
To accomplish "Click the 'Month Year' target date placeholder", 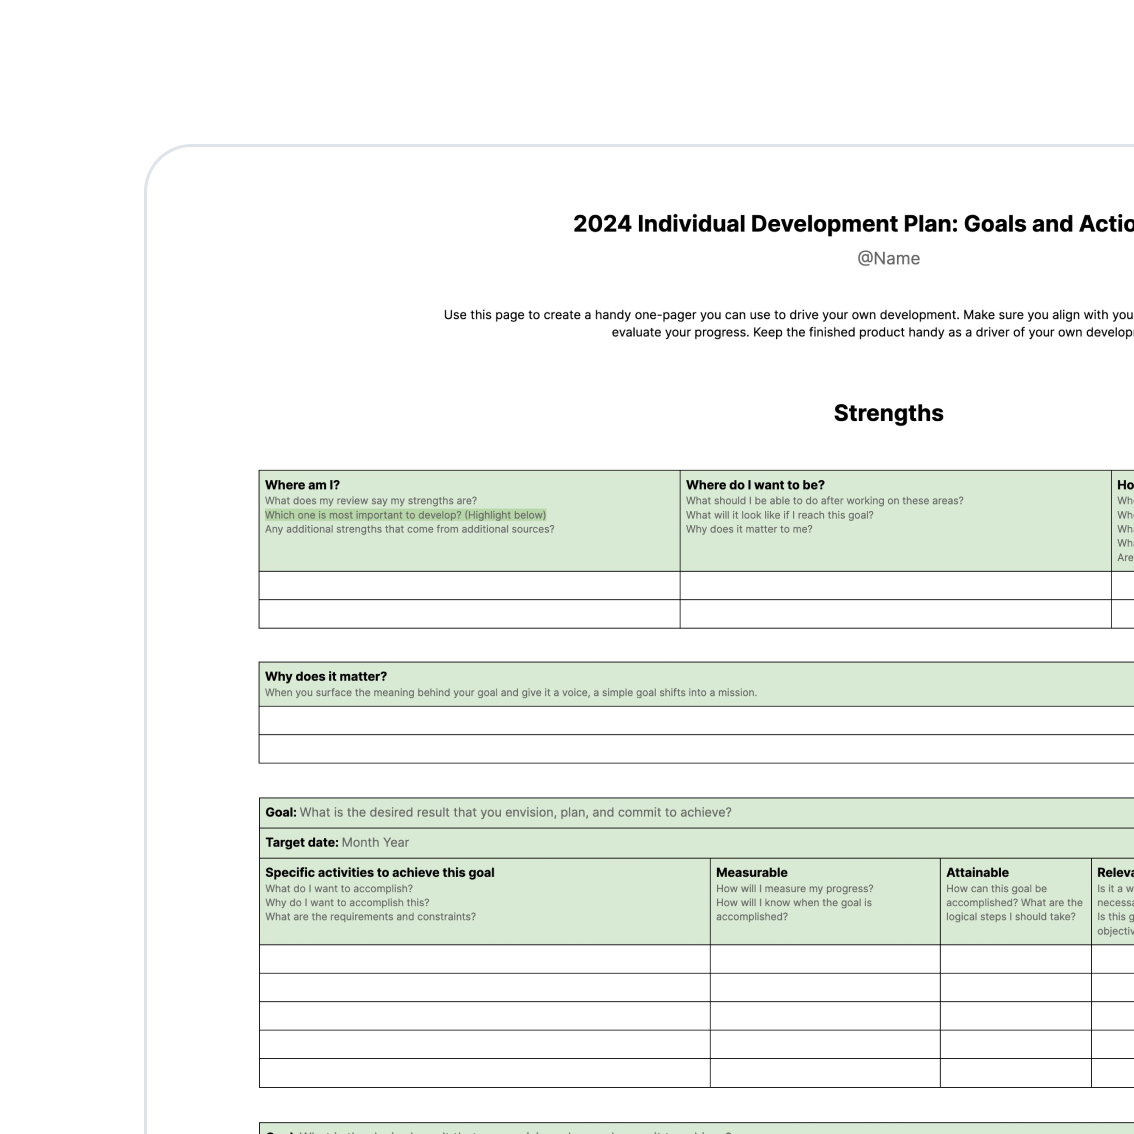I will pos(375,843).
